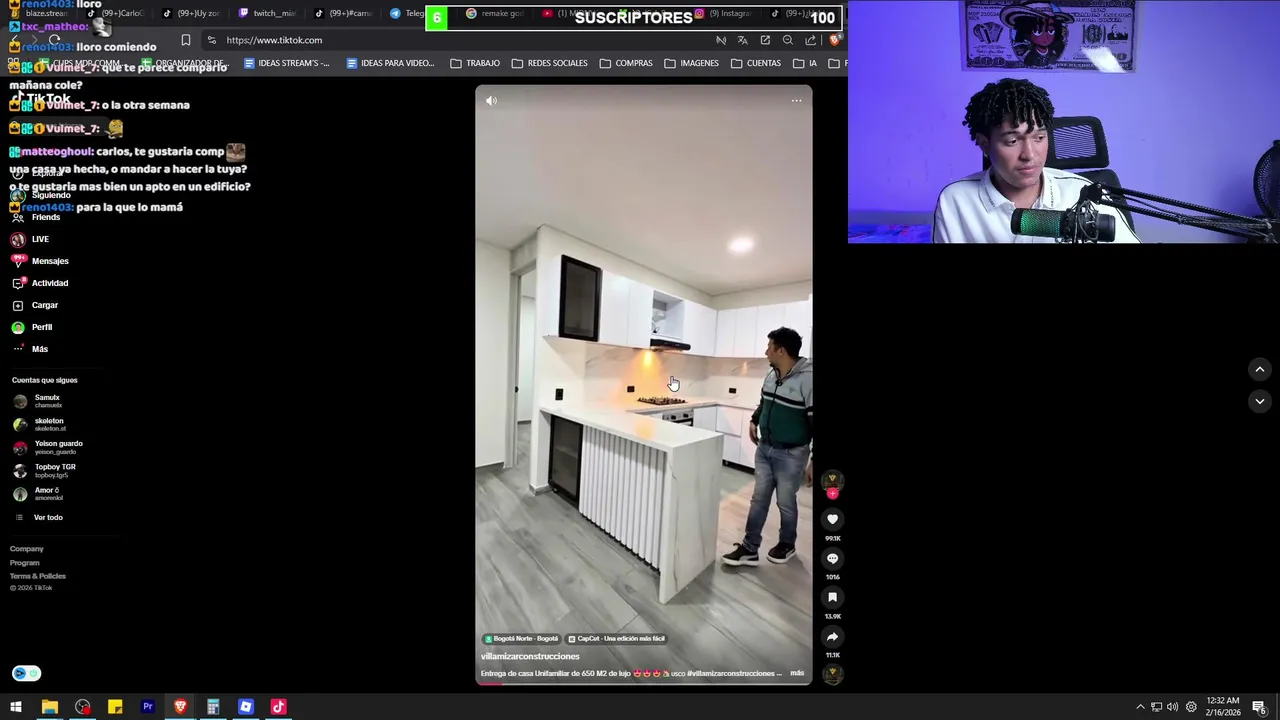Image resolution: width=1280 pixels, height=720 pixels.
Task: Toggle floating pill widget bottom-left
Action: tap(27, 673)
